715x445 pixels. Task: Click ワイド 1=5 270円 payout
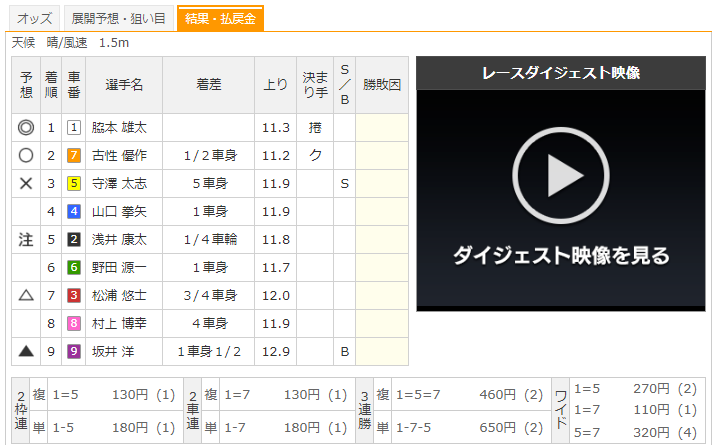[x=636, y=389]
